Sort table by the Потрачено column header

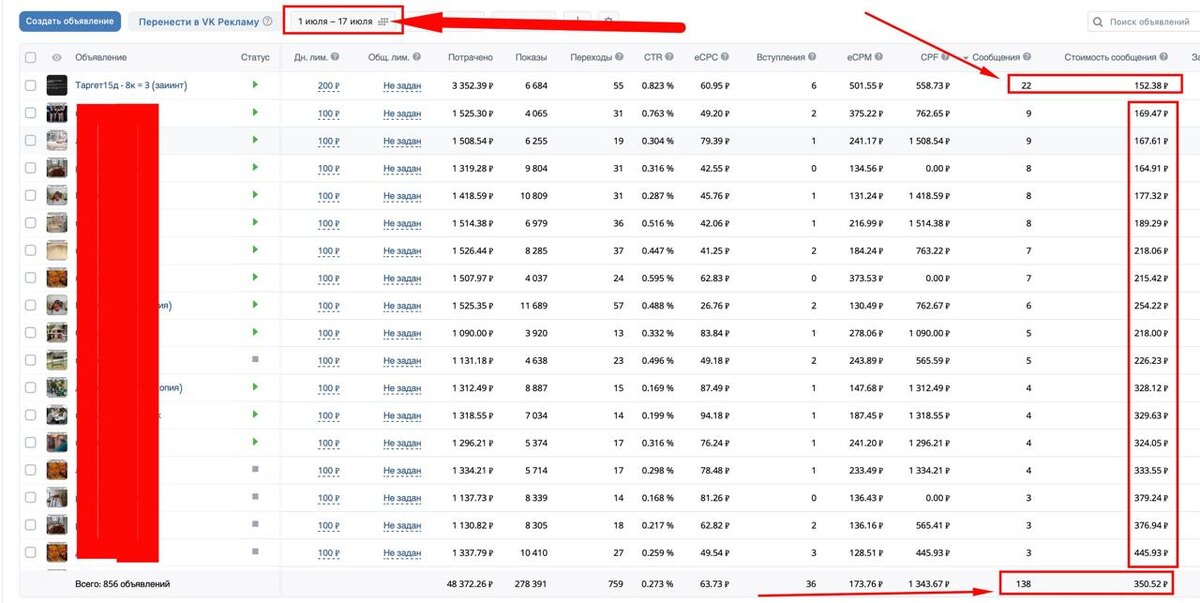tap(470, 57)
